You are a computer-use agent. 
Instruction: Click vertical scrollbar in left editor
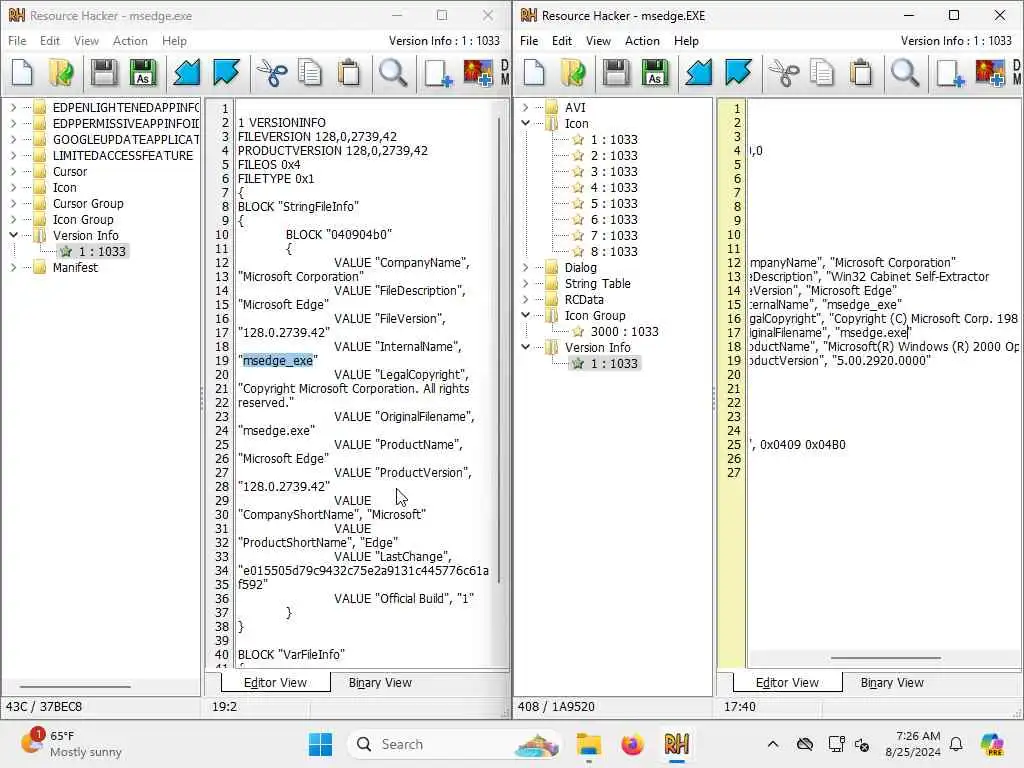click(x=500, y=349)
